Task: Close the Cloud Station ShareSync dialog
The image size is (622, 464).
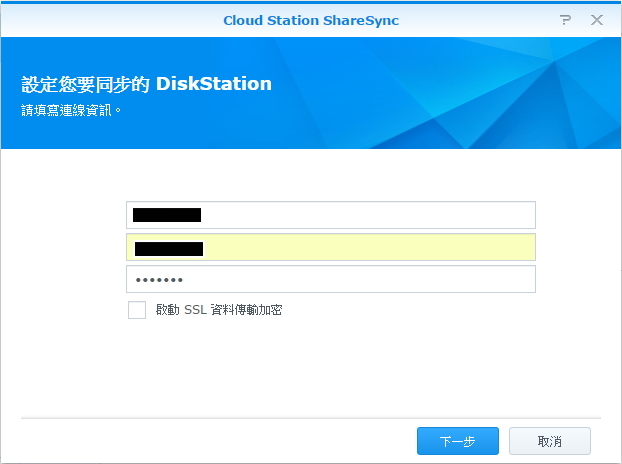Action: click(x=597, y=20)
